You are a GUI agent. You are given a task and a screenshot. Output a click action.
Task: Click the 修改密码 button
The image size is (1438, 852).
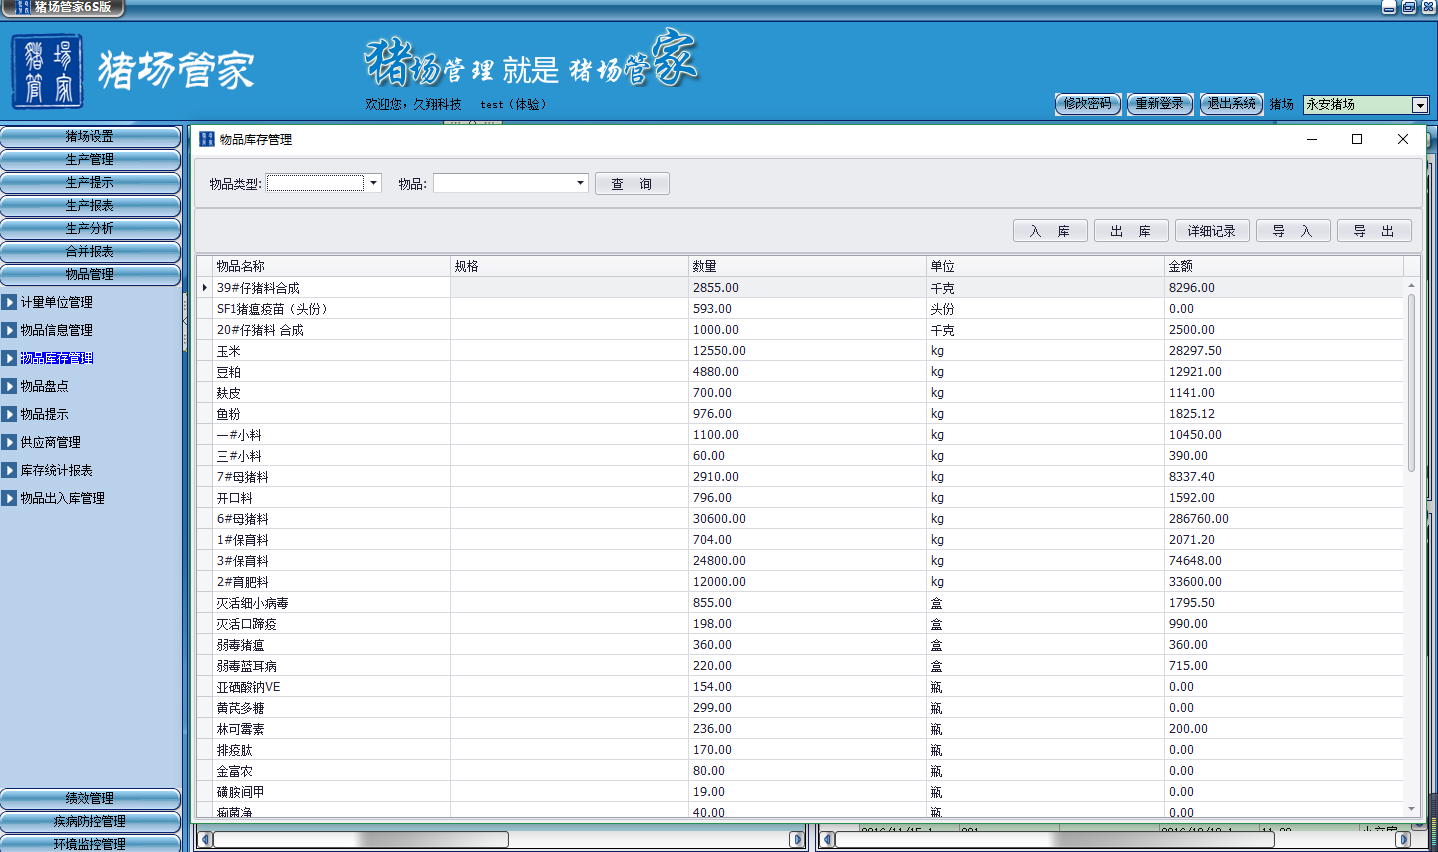pos(1088,104)
